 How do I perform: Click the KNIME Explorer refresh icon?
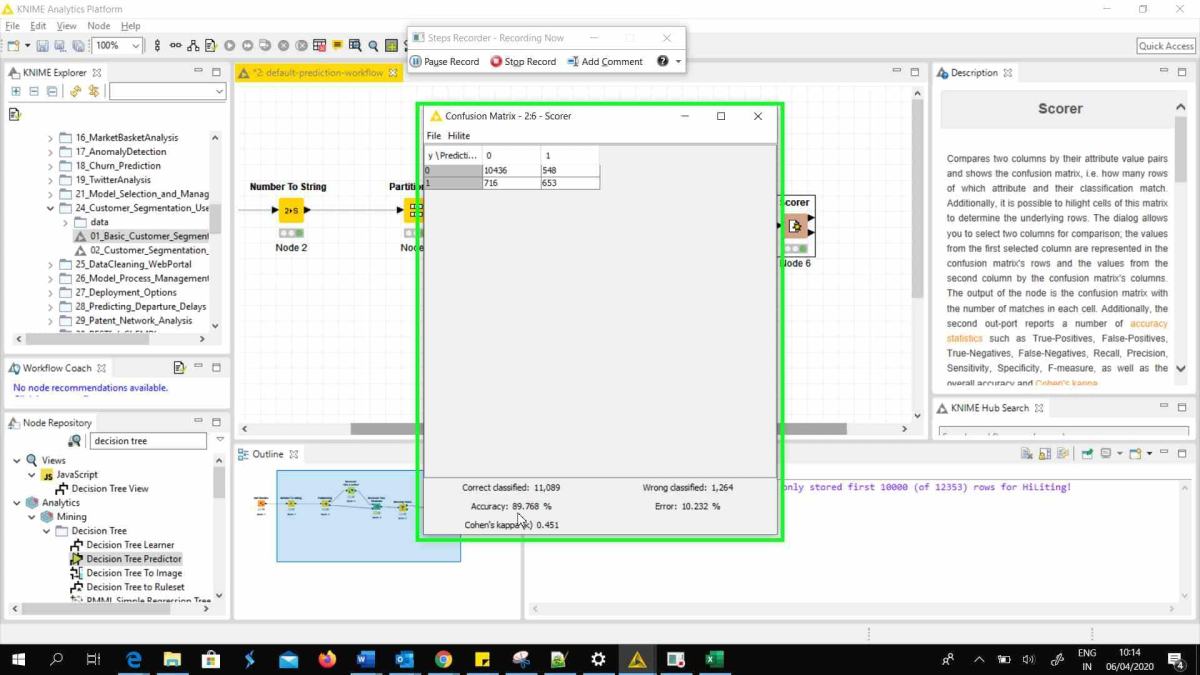(x=76, y=91)
